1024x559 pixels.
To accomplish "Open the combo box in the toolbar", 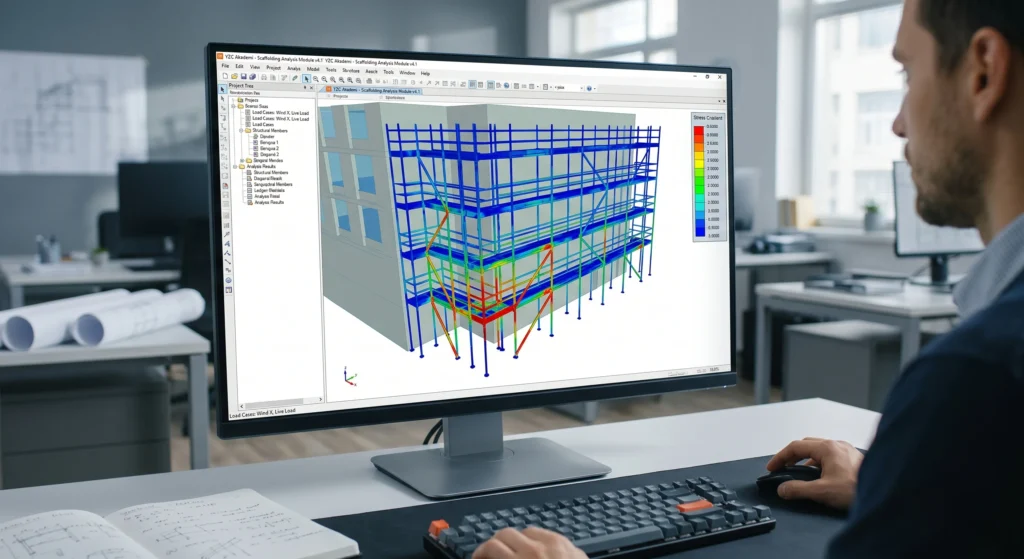I will click(569, 88).
